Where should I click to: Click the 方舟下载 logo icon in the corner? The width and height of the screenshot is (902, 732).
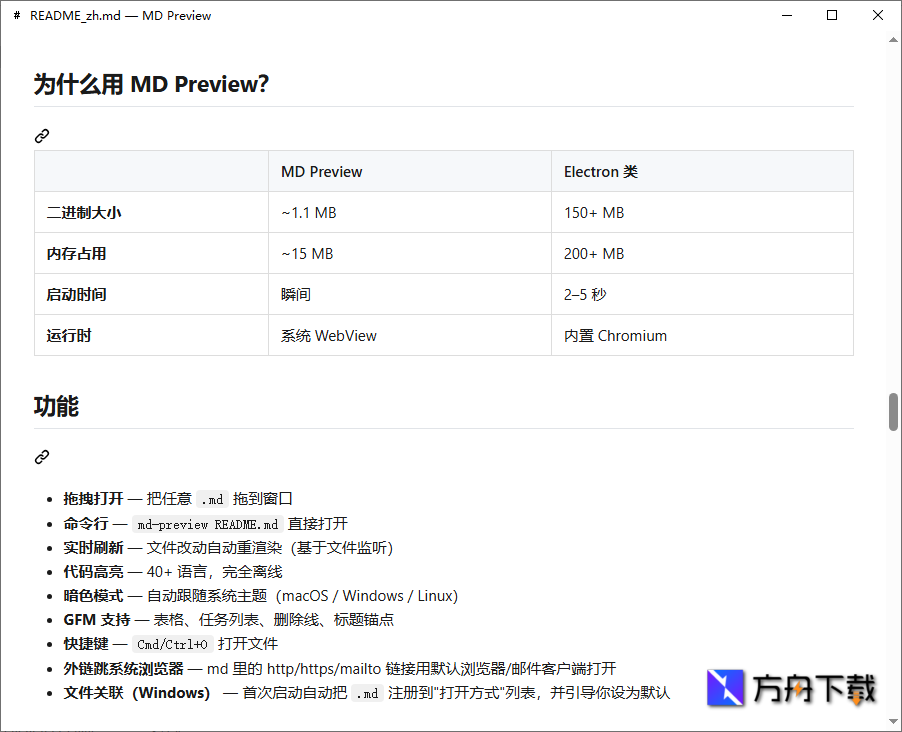click(725, 688)
